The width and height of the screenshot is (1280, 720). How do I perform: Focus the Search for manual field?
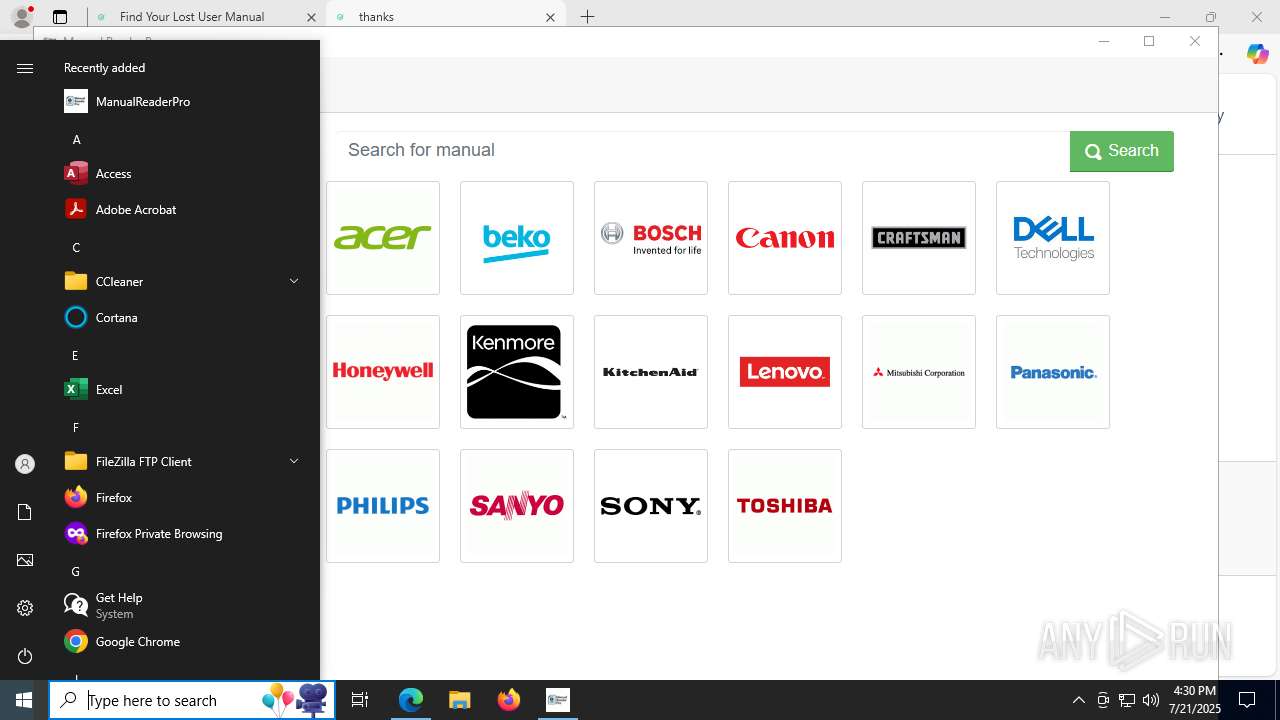[x=702, y=150]
